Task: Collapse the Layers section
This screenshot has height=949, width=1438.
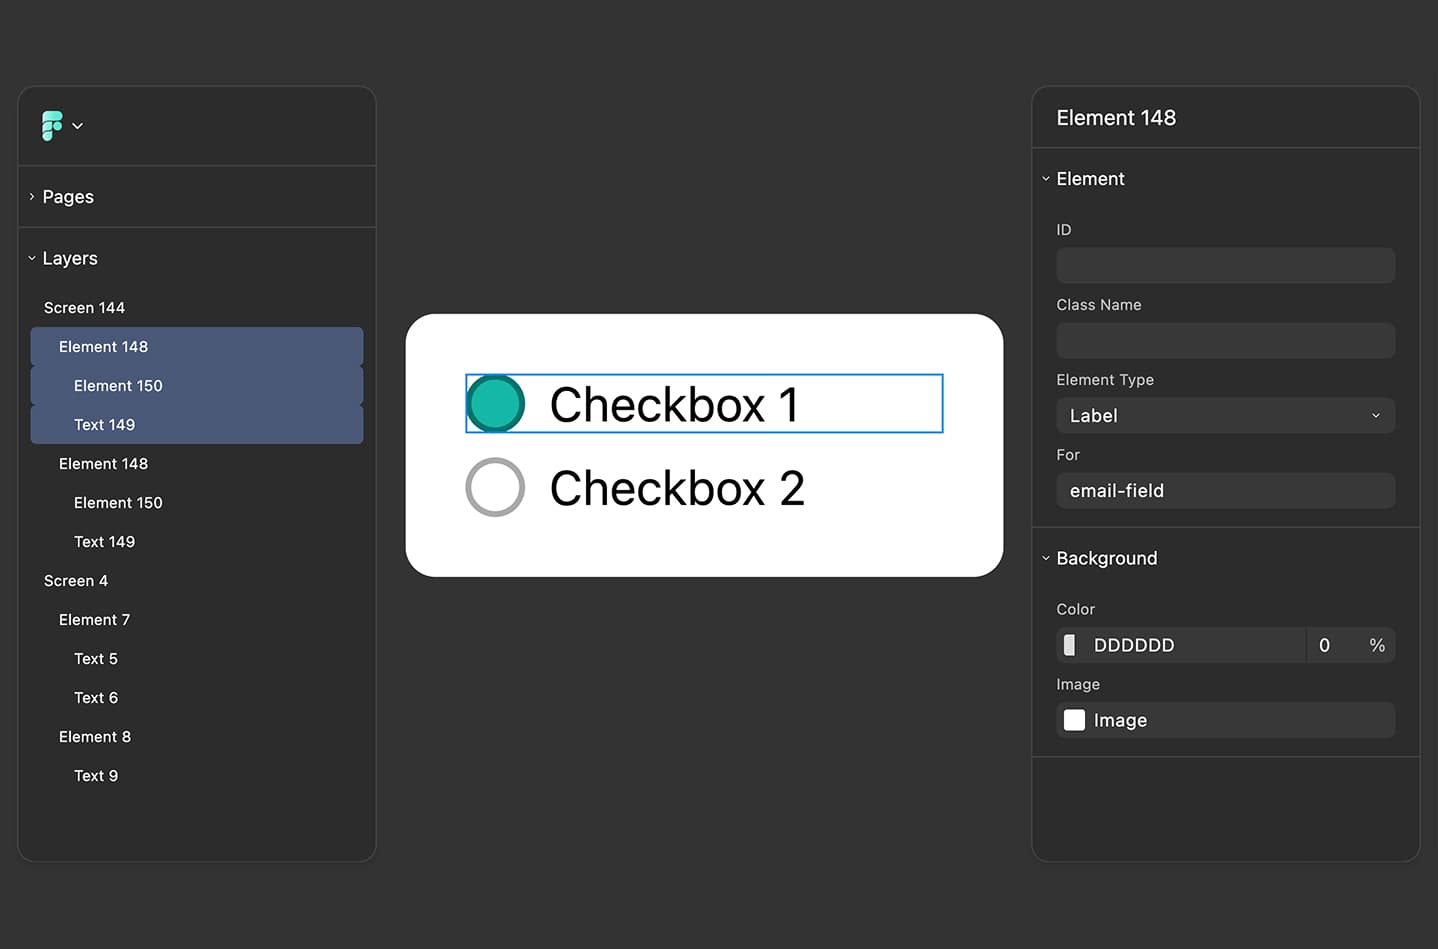Action: coord(30,258)
